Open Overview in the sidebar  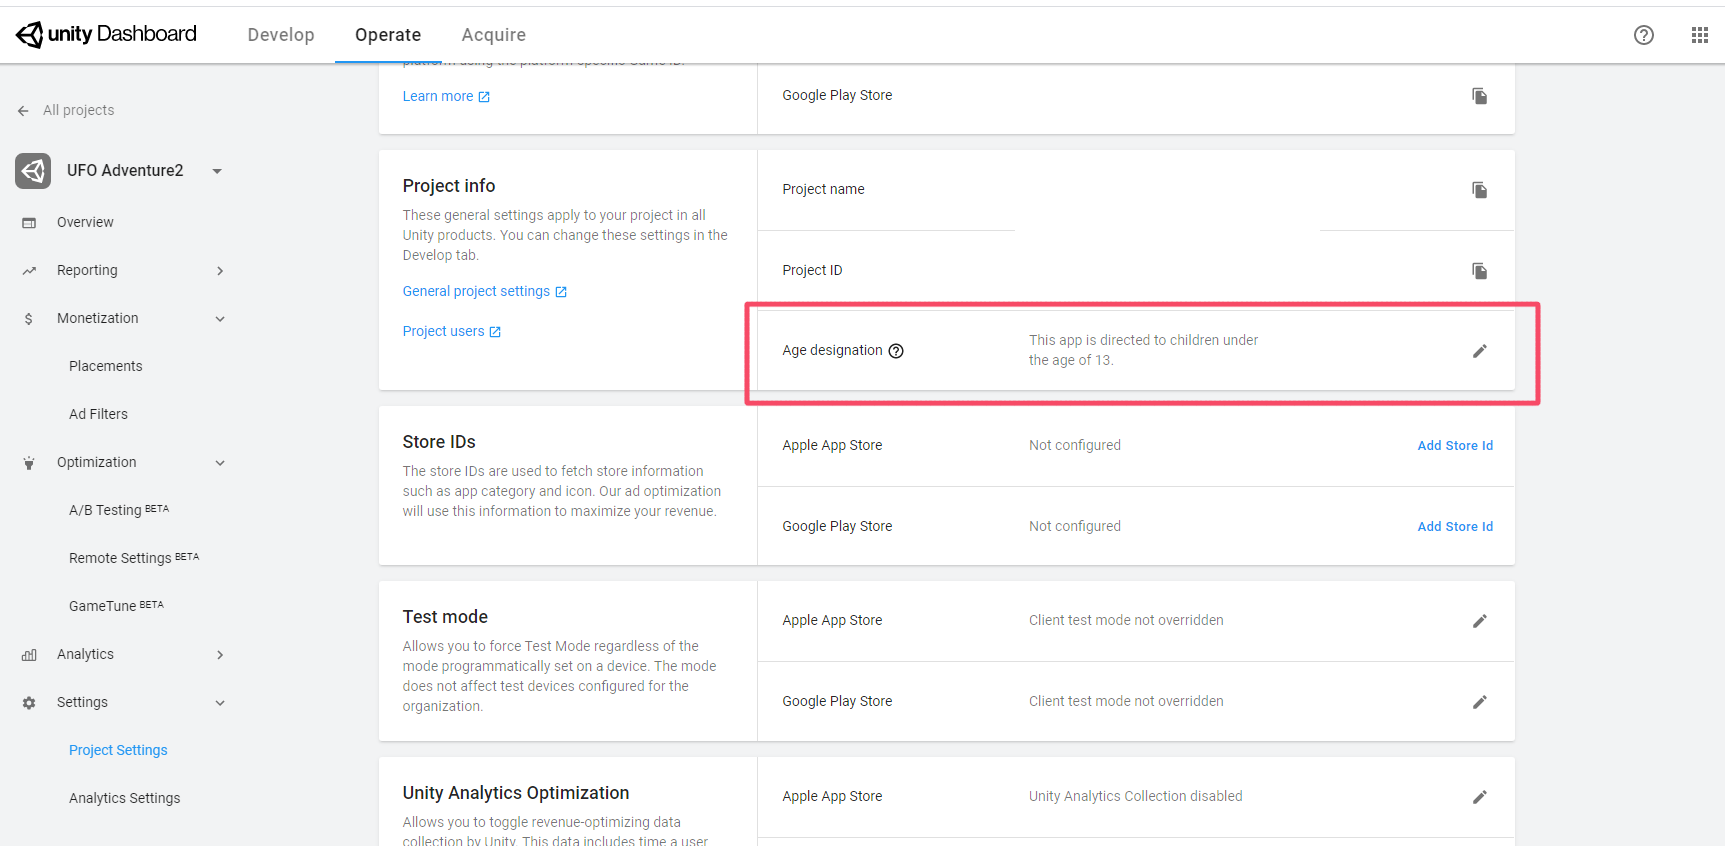click(85, 223)
